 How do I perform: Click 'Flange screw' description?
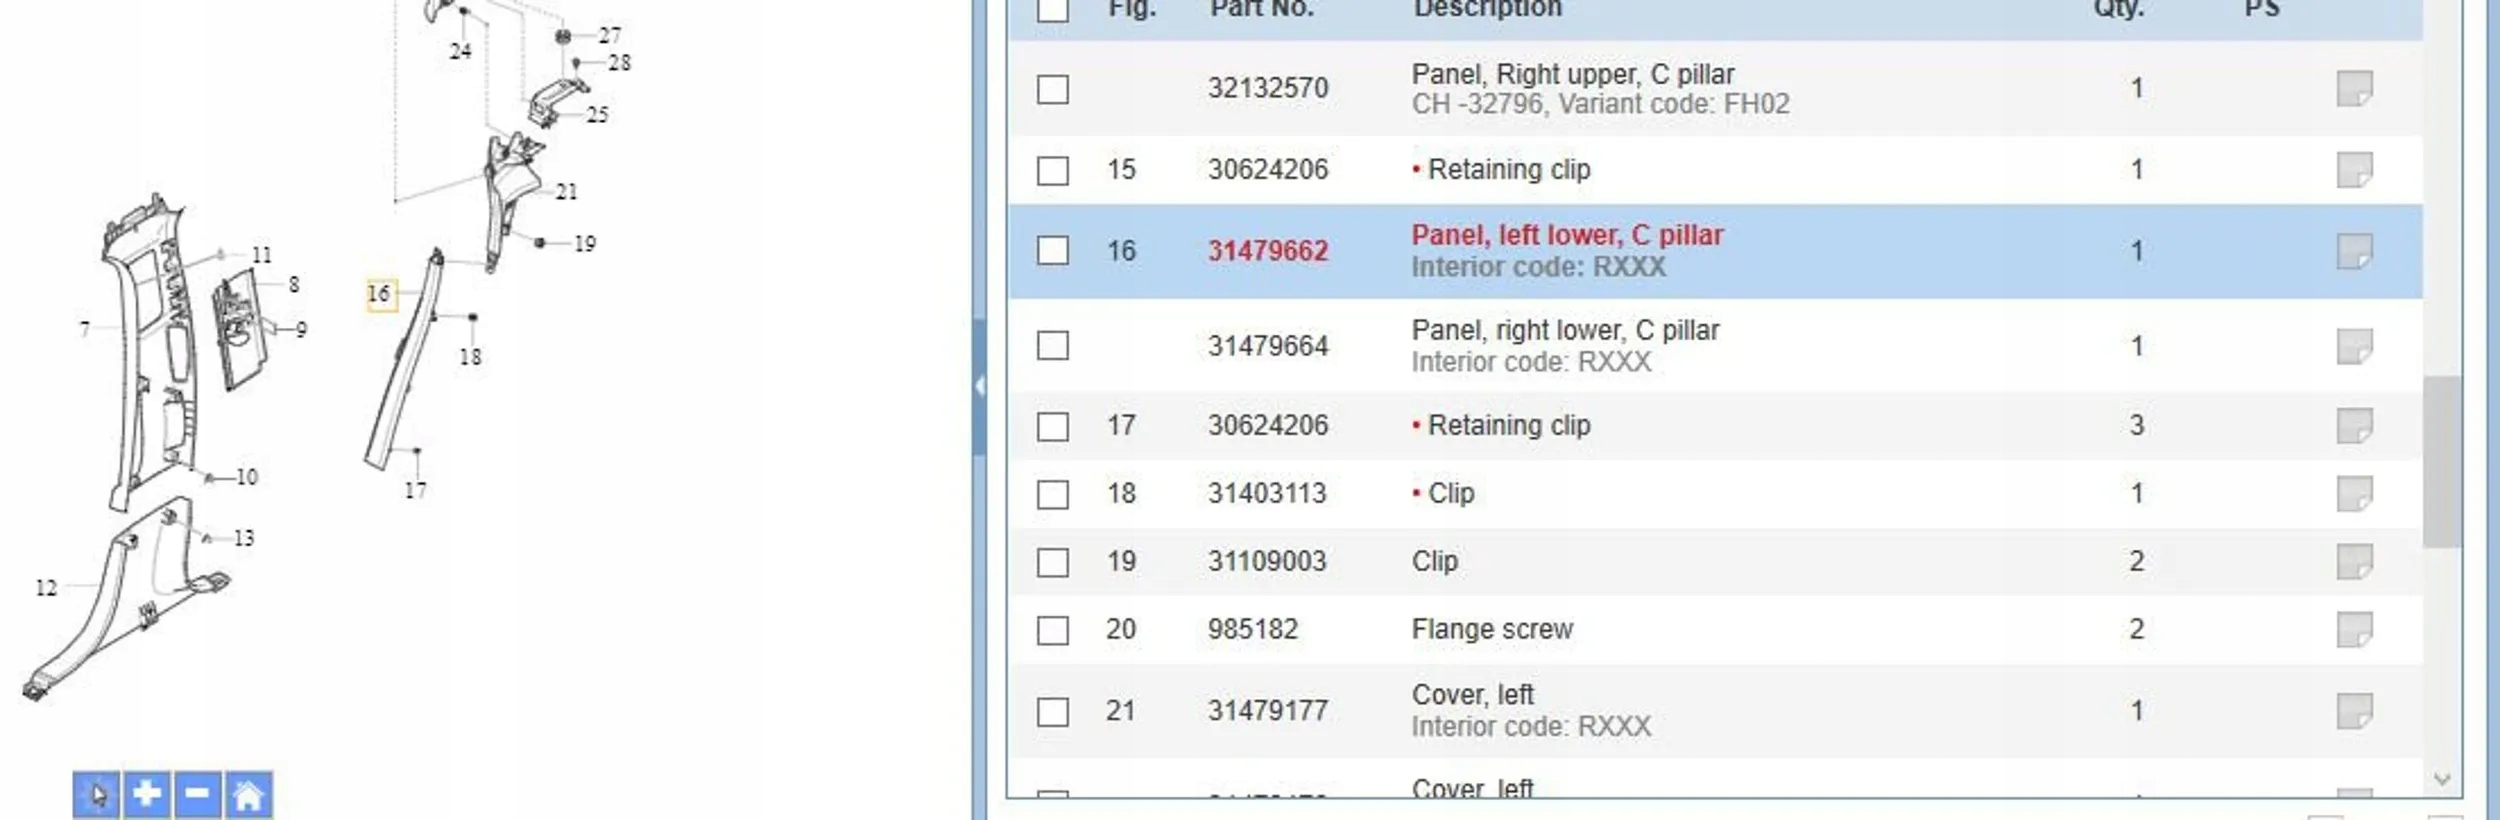click(x=1492, y=630)
